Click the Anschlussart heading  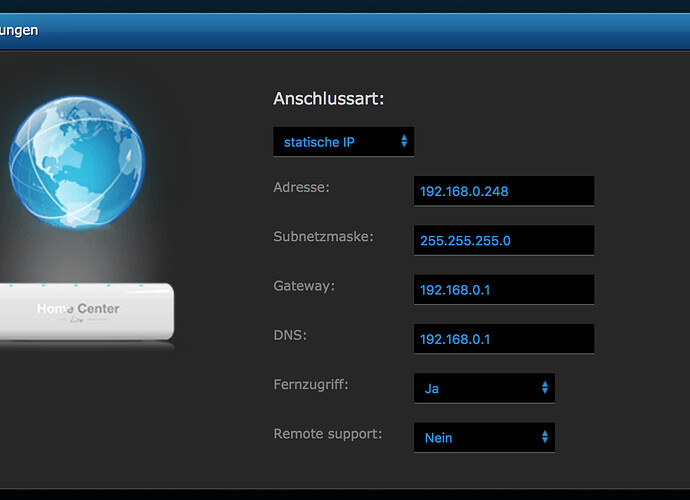[x=329, y=99]
